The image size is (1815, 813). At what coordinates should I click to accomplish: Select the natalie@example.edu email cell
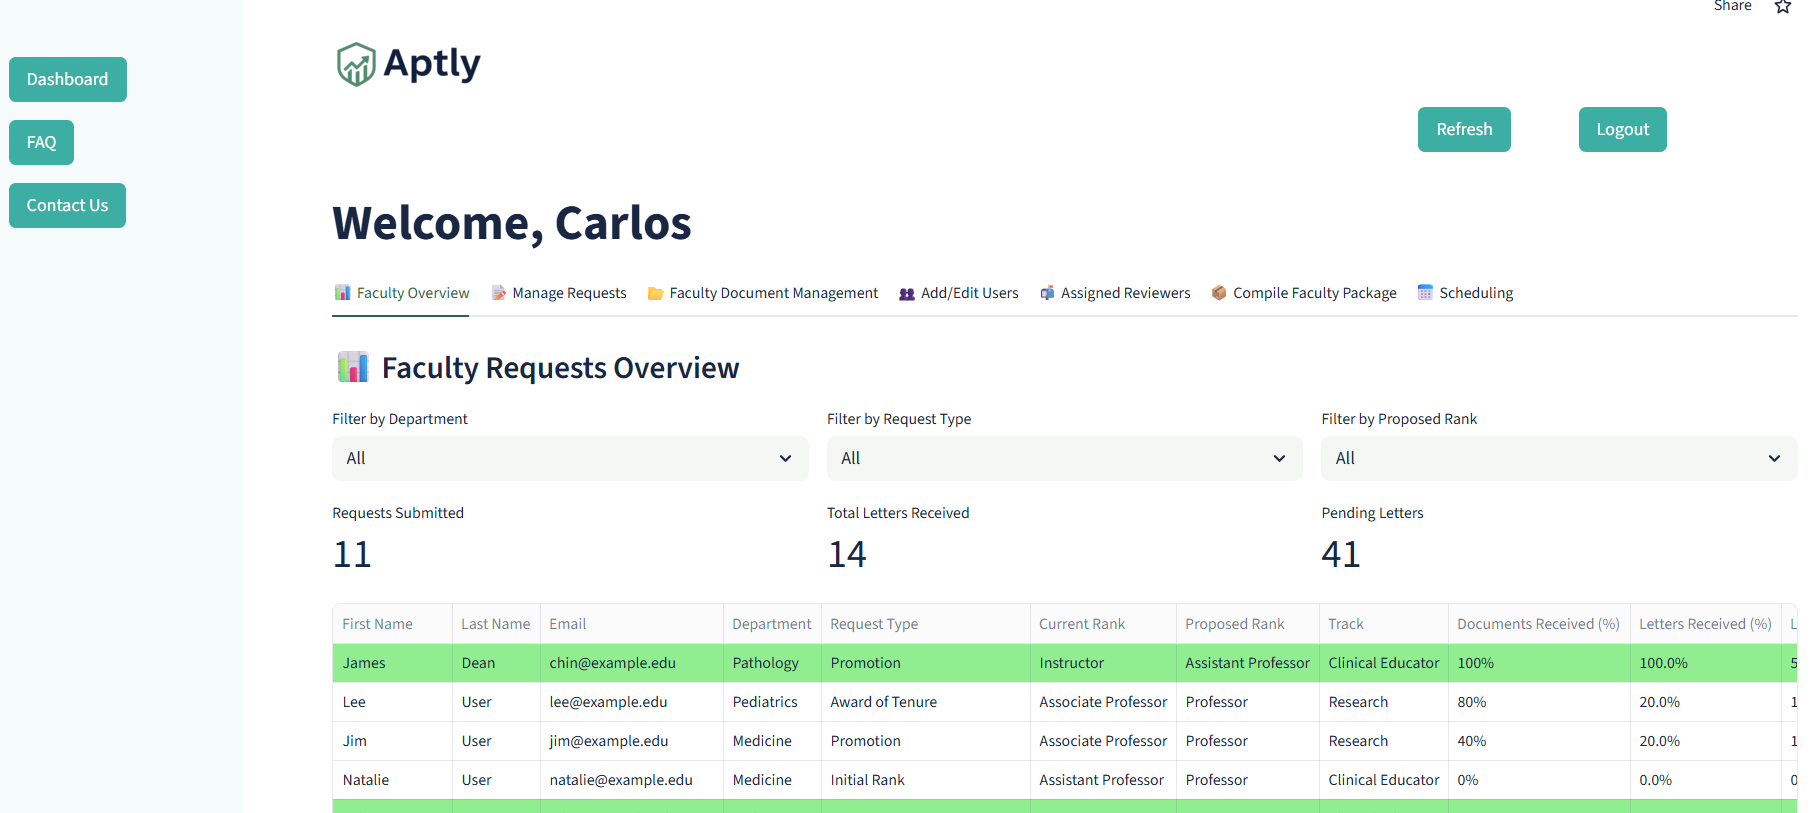click(x=631, y=780)
